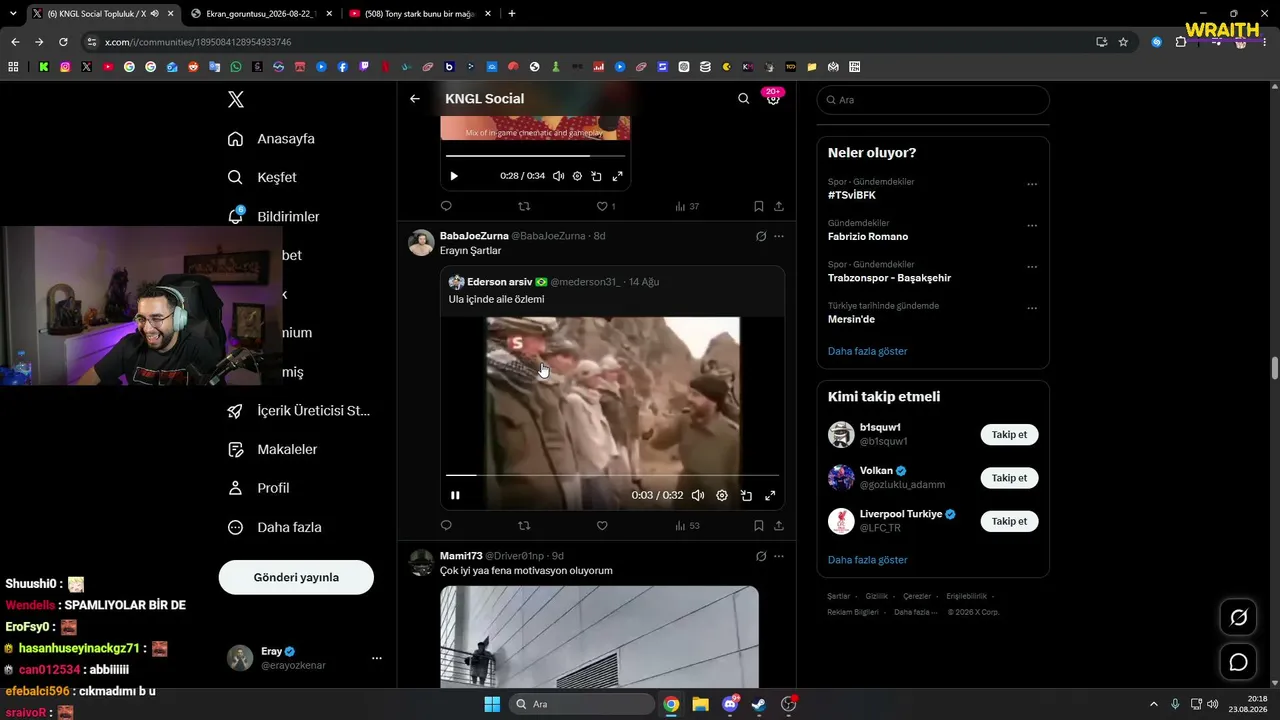The width and height of the screenshot is (1280, 720).
Task: Open BabaJoeZurna's profile avatar
Action: (421, 243)
